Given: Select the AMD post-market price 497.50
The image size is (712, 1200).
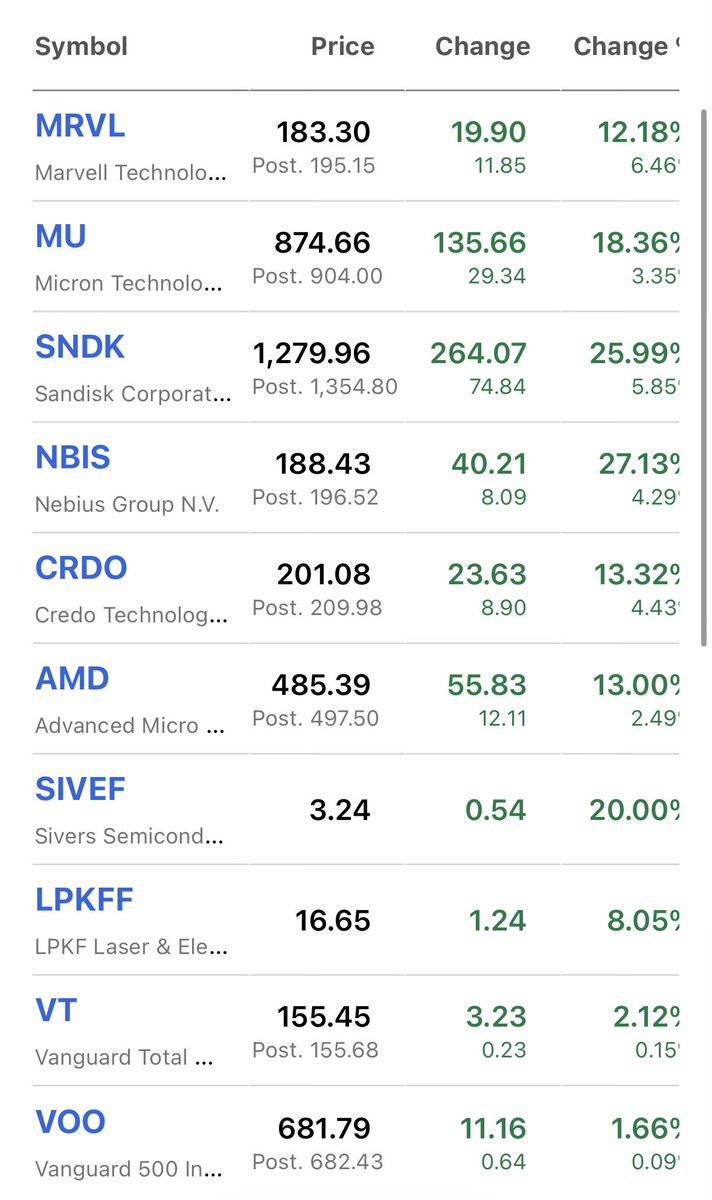Looking at the screenshot, I should point(315,719).
